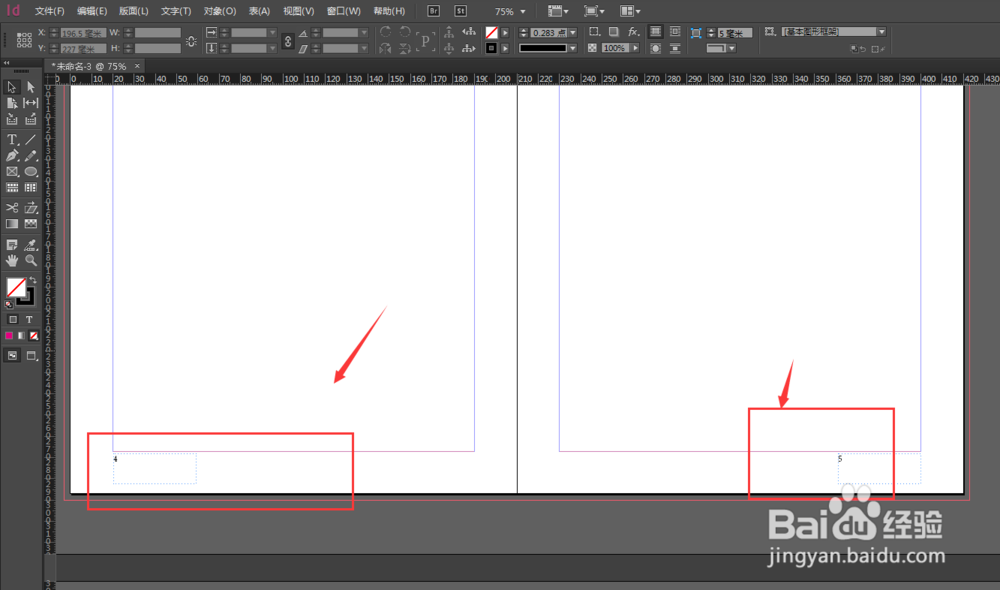This screenshot has width=1000, height=590.
Task: Select the Zoom magnifier tool
Action: [x=31, y=260]
